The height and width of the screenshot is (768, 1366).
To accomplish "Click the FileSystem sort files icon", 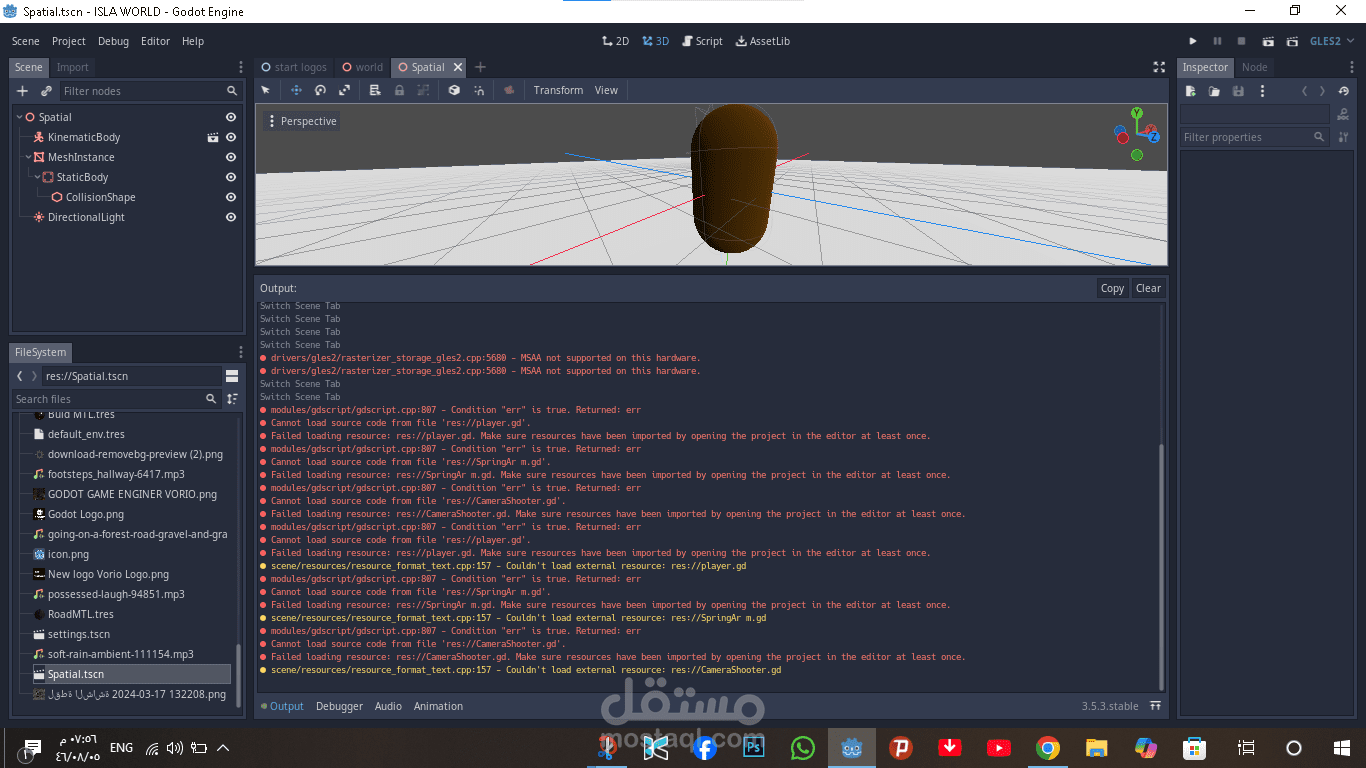I will 232,399.
